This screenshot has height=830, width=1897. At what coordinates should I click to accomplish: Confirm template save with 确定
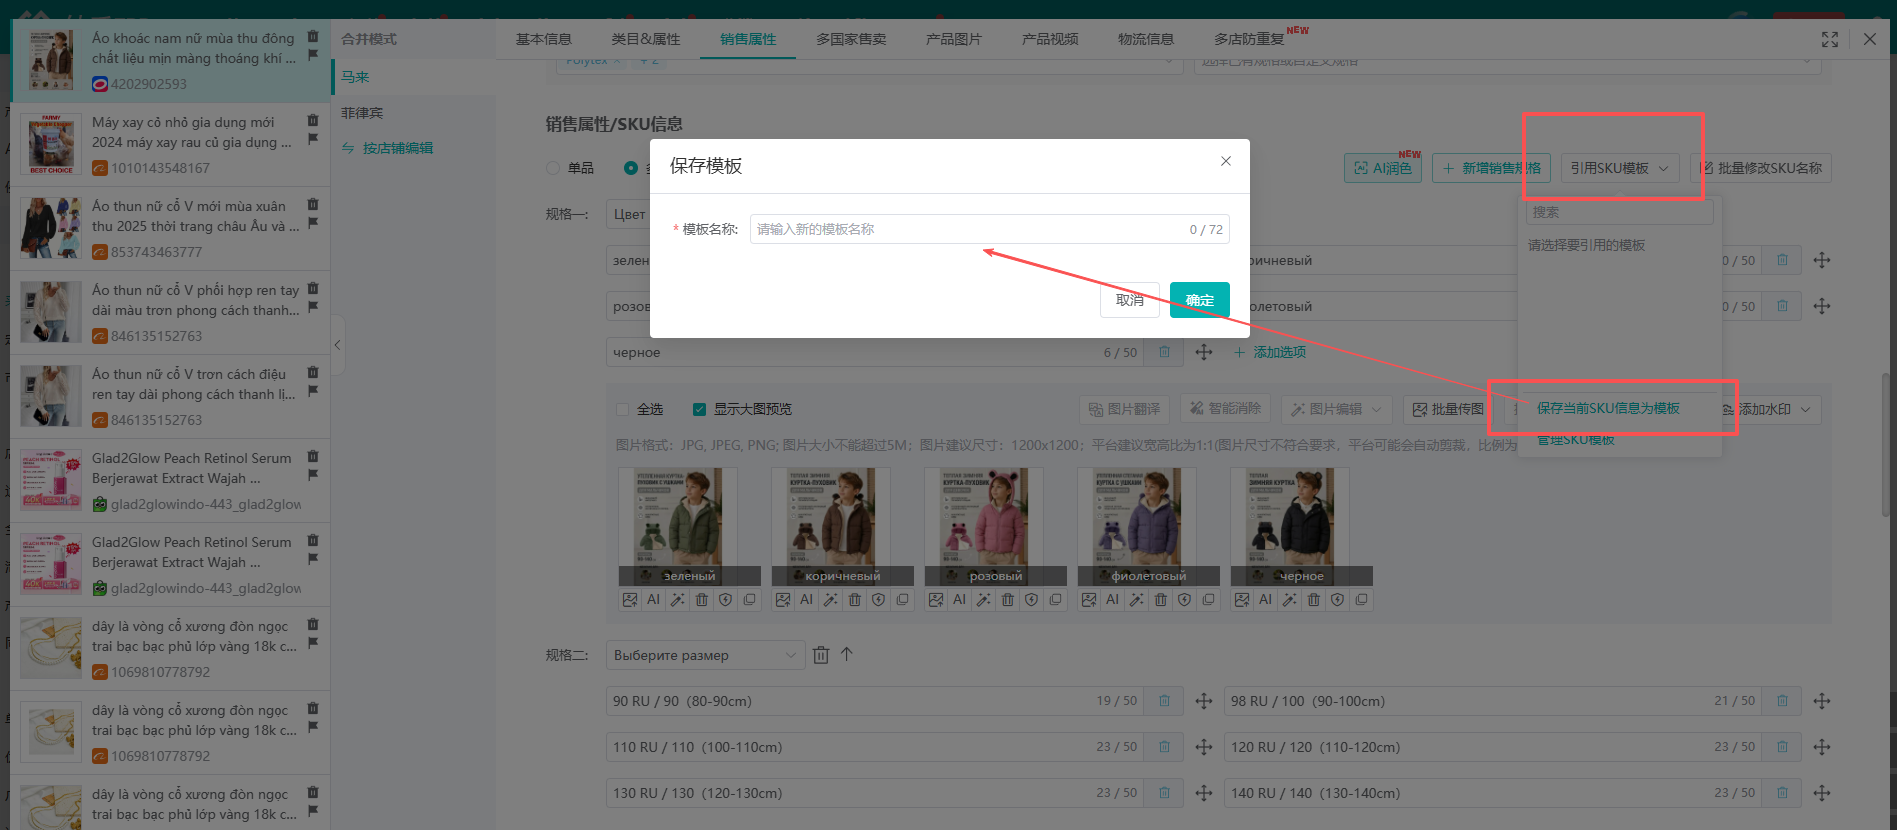pos(1200,300)
